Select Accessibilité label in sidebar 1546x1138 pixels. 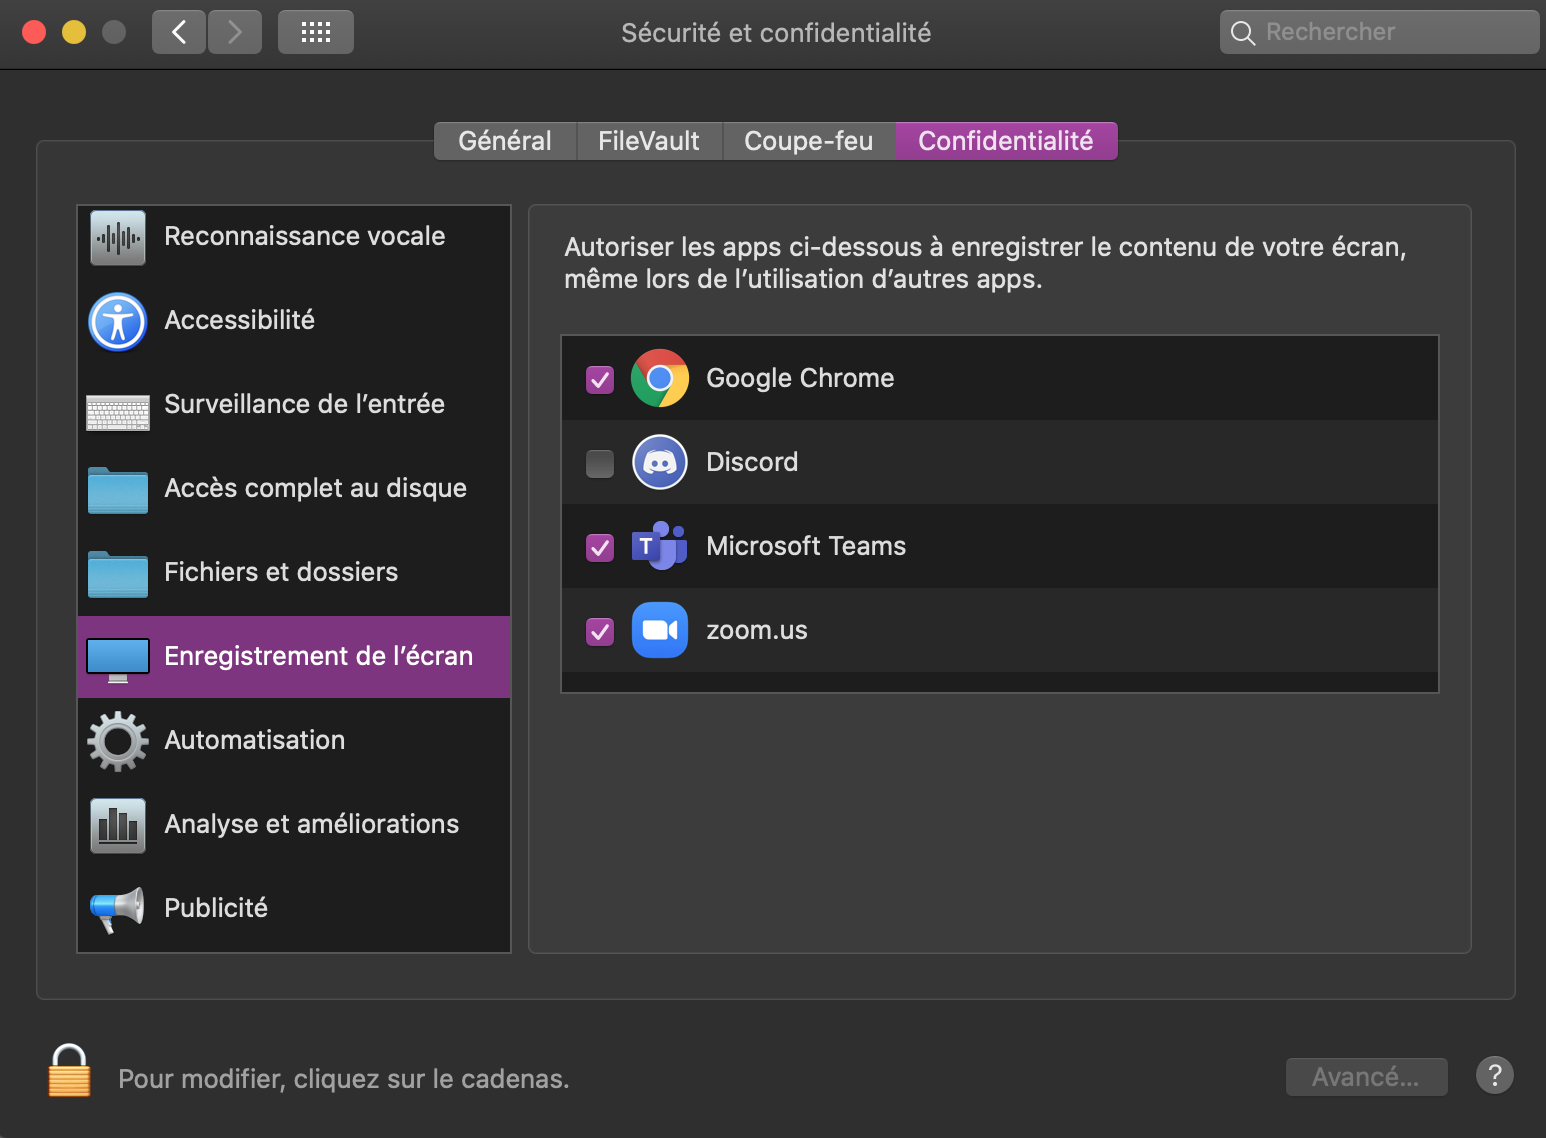[x=240, y=320]
